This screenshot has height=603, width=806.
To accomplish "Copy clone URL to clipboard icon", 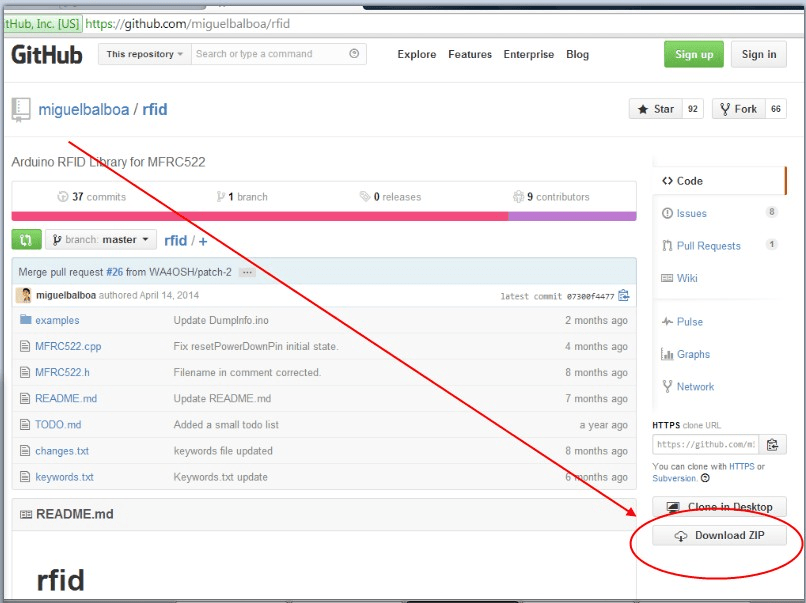I will [x=772, y=445].
